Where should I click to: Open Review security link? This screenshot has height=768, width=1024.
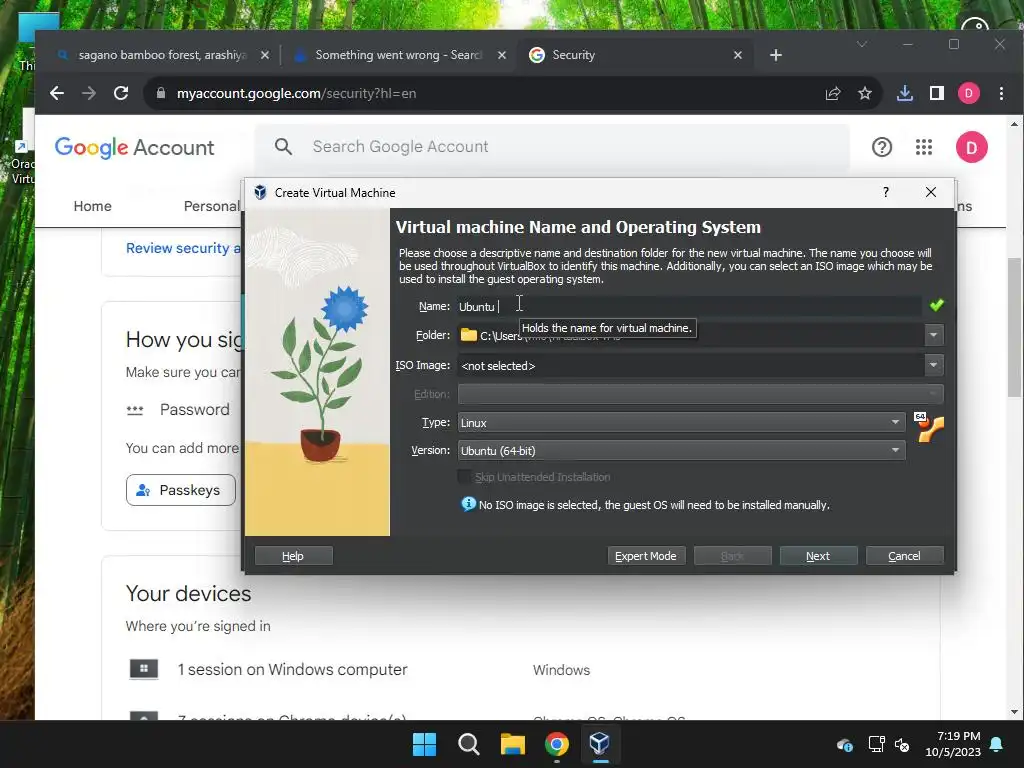(x=183, y=248)
